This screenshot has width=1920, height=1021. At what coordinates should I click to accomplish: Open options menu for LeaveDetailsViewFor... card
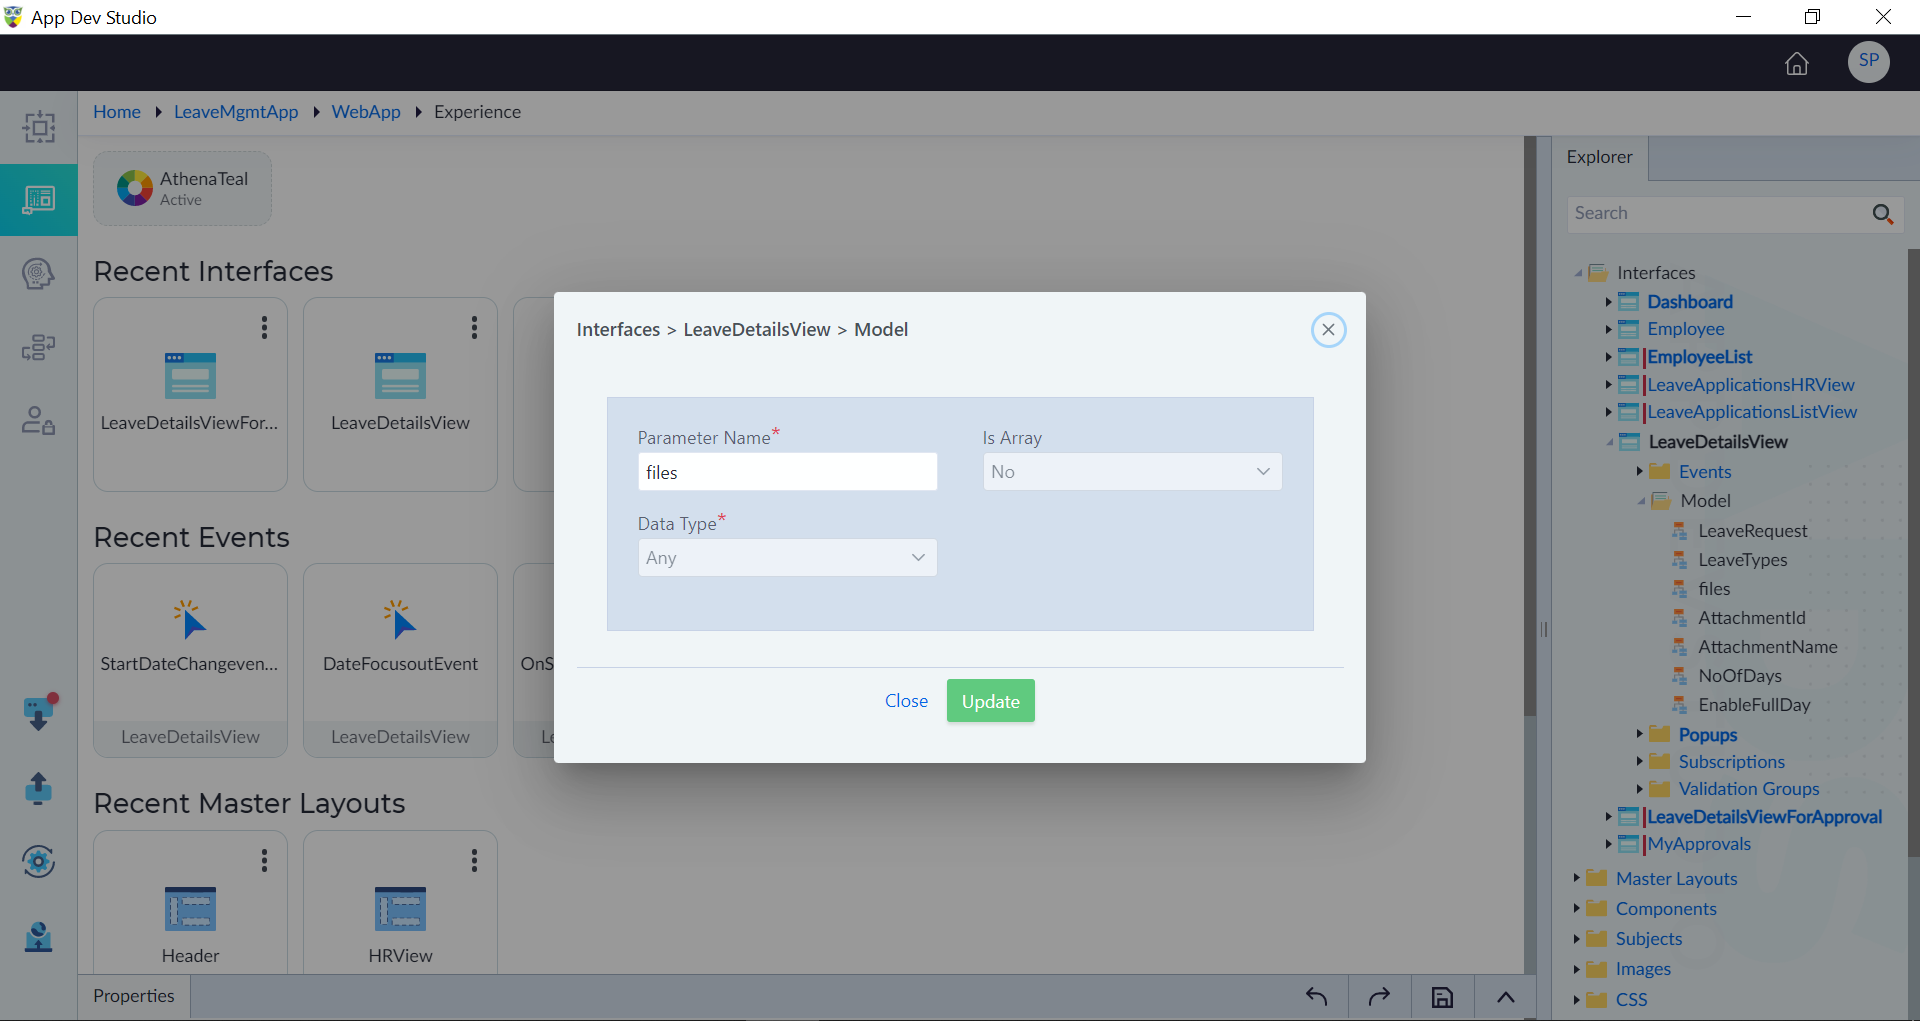264,327
